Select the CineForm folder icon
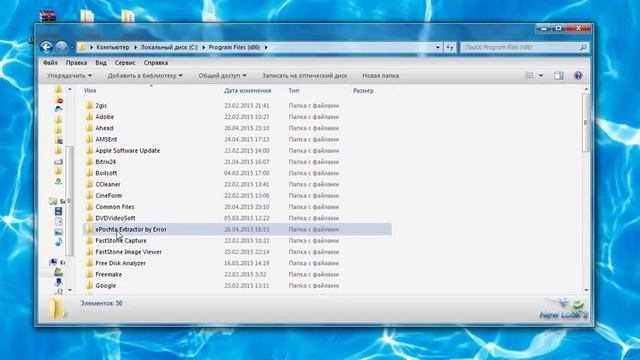This screenshot has height=360, width=640. [x=89, y=196]
